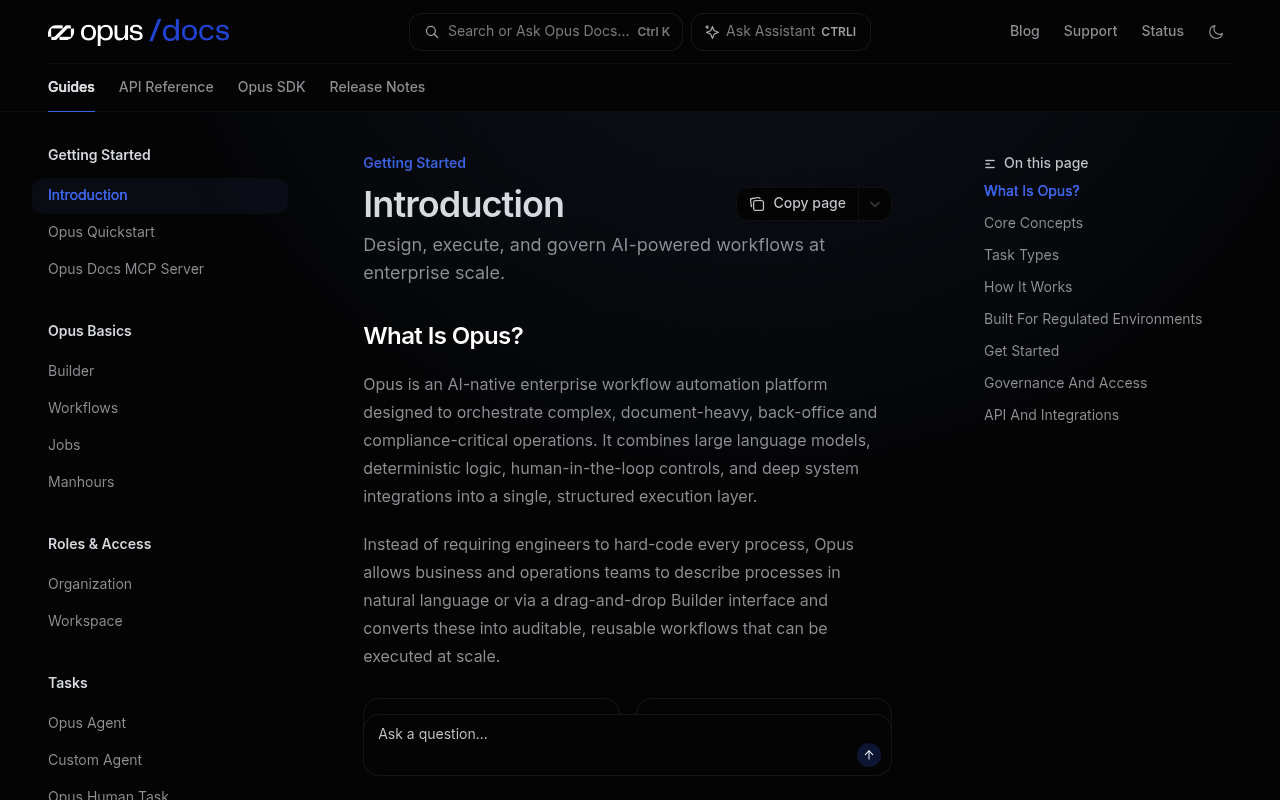The image size is (1280, 800).
Task: Click the Opus docs logo
Action: (139, 32)
